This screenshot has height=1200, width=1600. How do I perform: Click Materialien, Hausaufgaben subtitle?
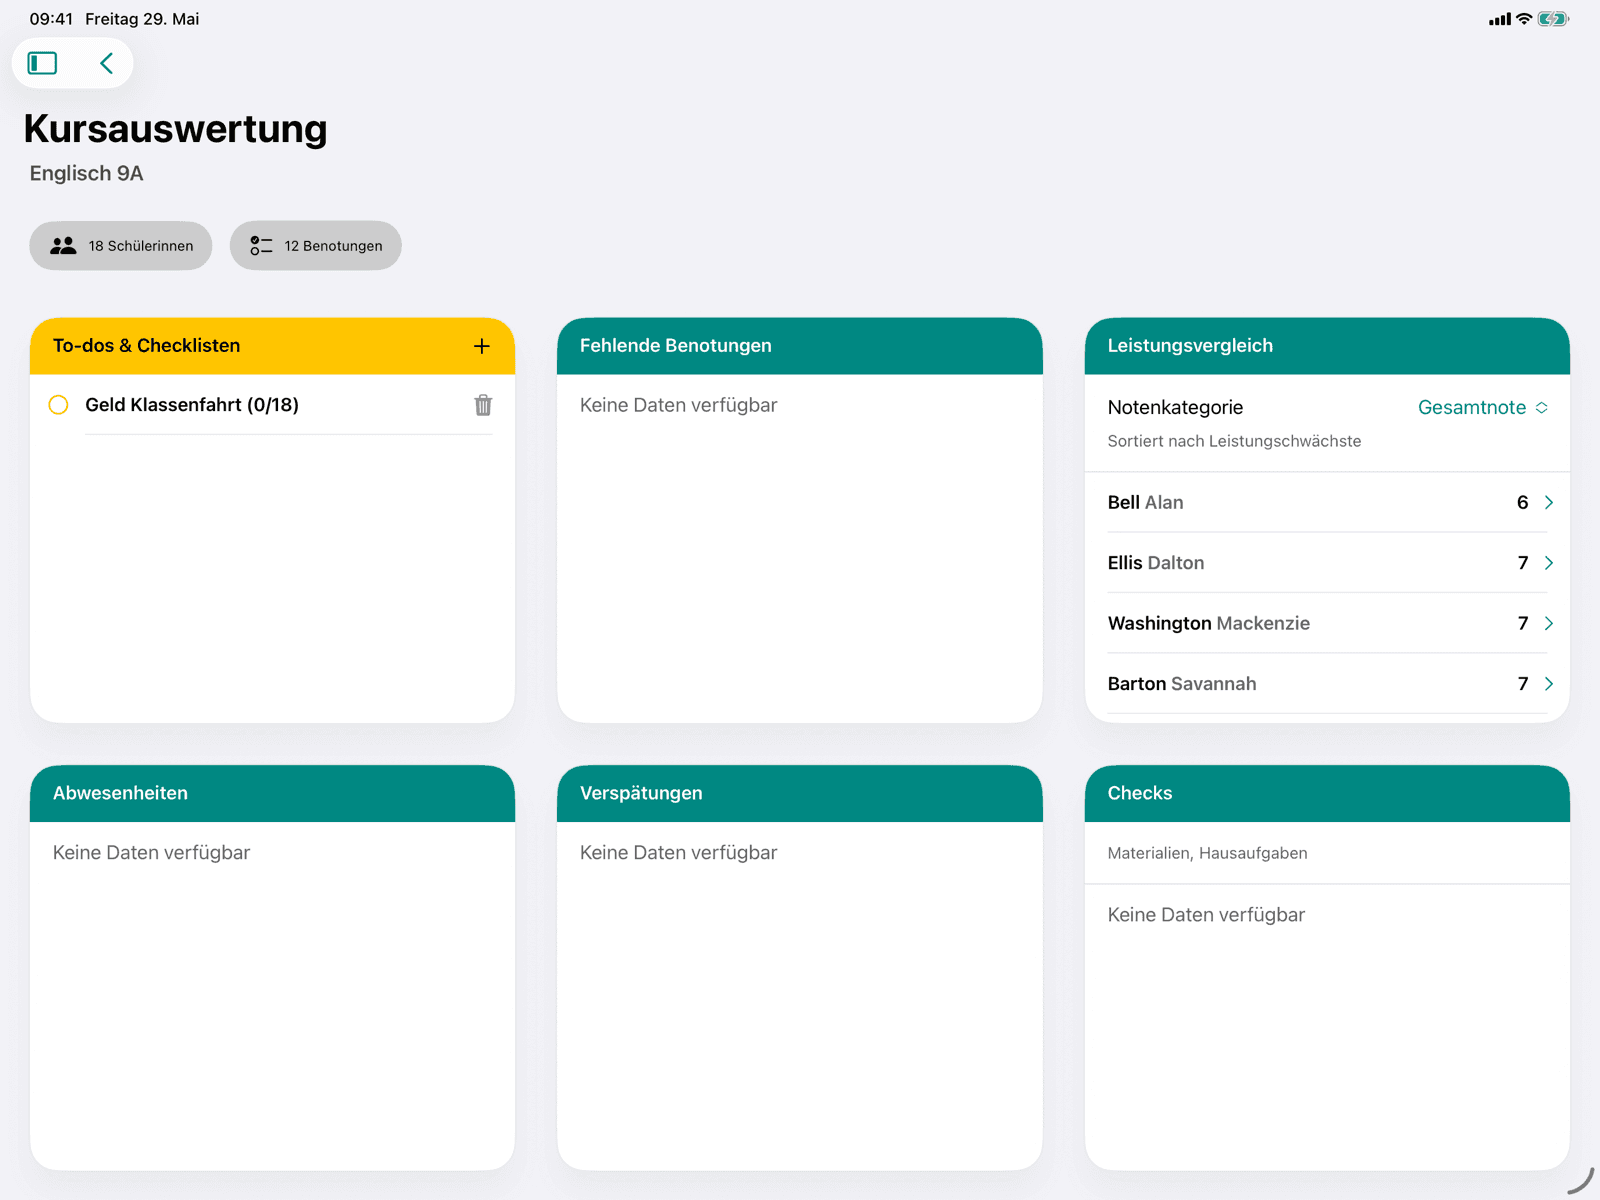[1207, 853]
